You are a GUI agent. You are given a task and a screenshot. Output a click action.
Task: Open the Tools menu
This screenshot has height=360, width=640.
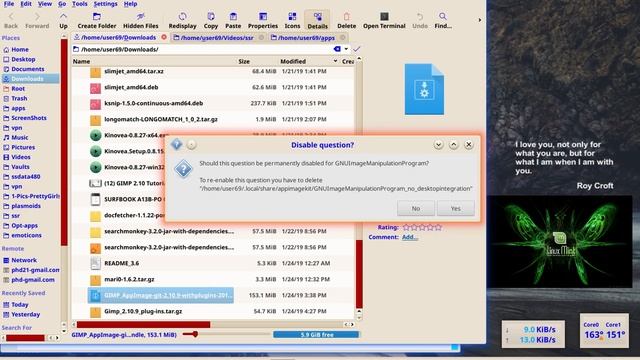pyautogui.click(x=80, y=4)
